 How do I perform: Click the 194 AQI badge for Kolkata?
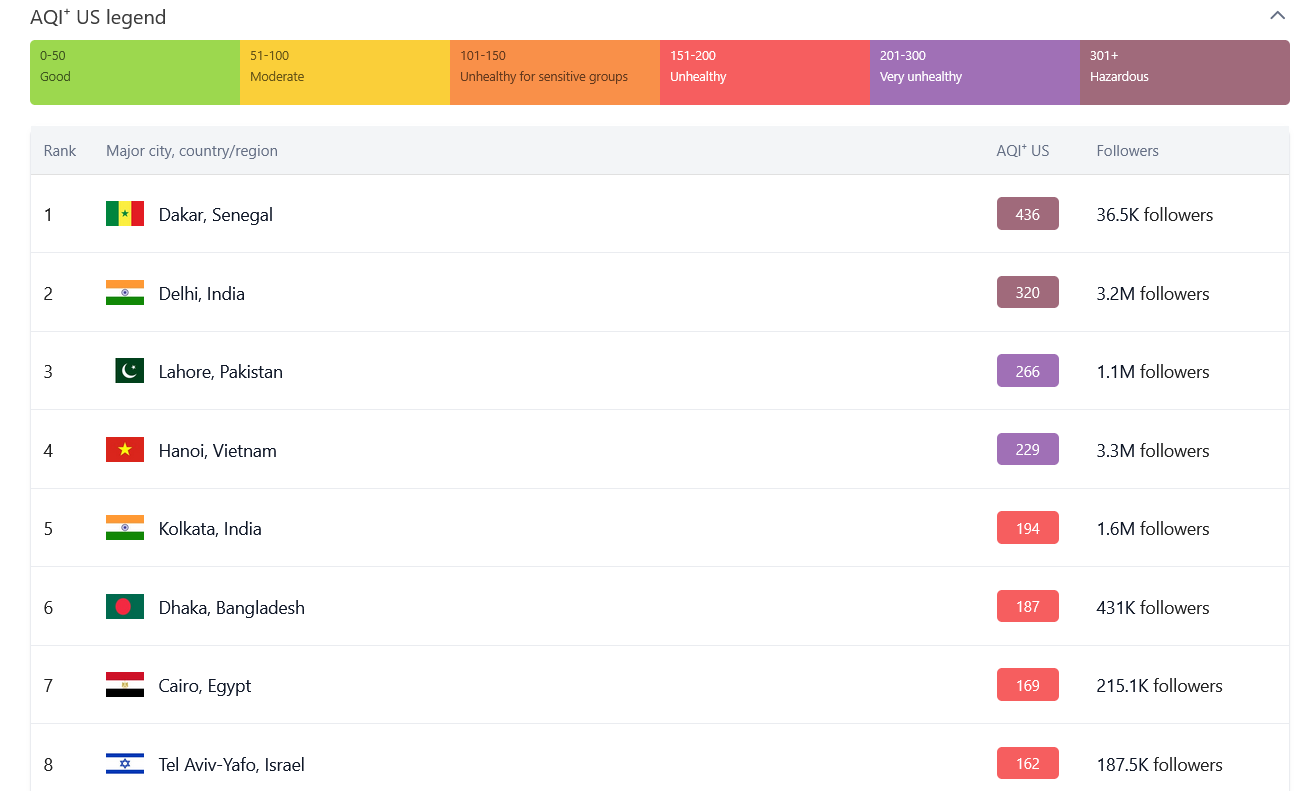[x=1028, y=528]
